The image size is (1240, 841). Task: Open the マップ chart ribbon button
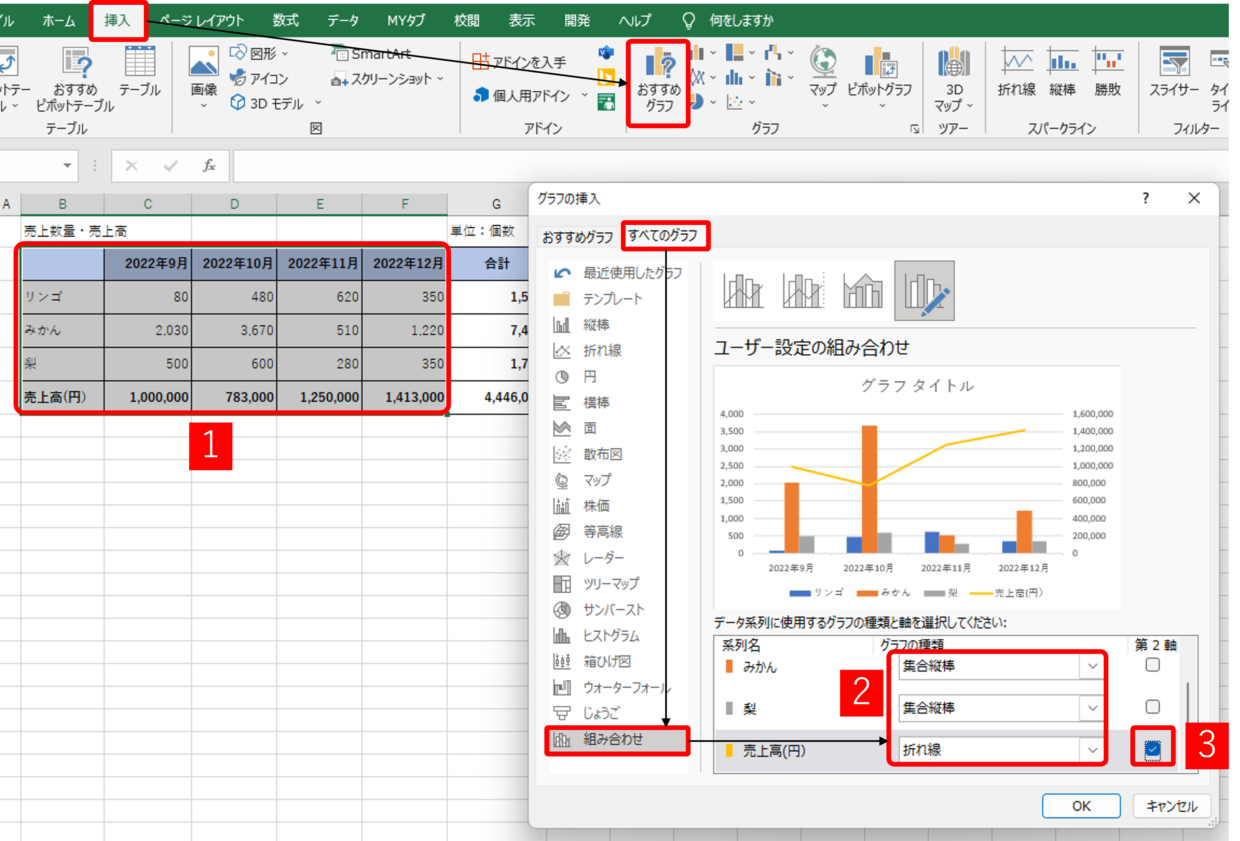(823, 78)
